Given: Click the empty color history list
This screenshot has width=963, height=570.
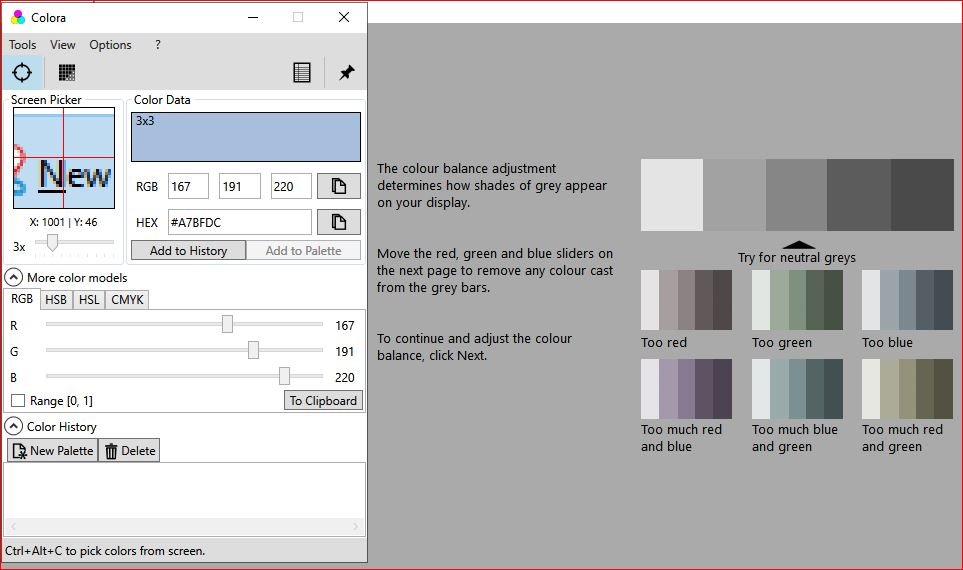Looking at the screenshot, I should coord(184,490).
